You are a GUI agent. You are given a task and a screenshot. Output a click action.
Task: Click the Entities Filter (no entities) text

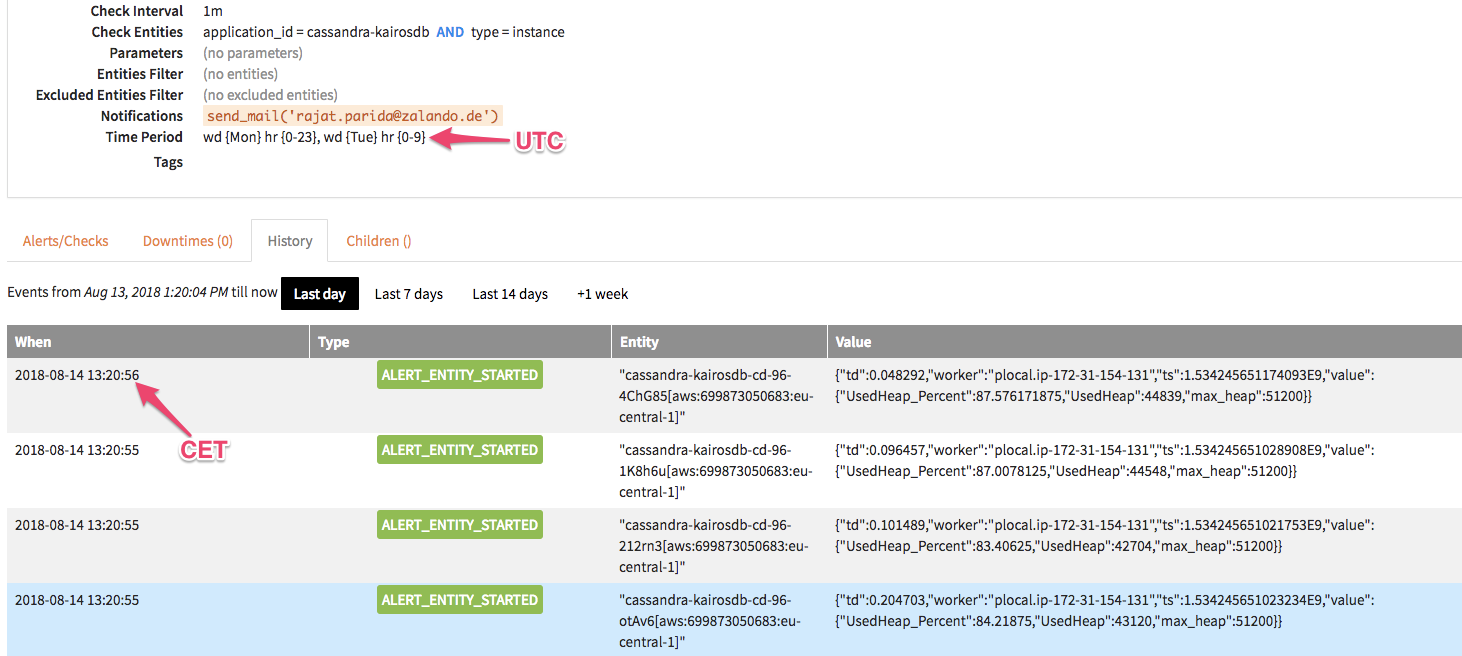tap(240, 74)
